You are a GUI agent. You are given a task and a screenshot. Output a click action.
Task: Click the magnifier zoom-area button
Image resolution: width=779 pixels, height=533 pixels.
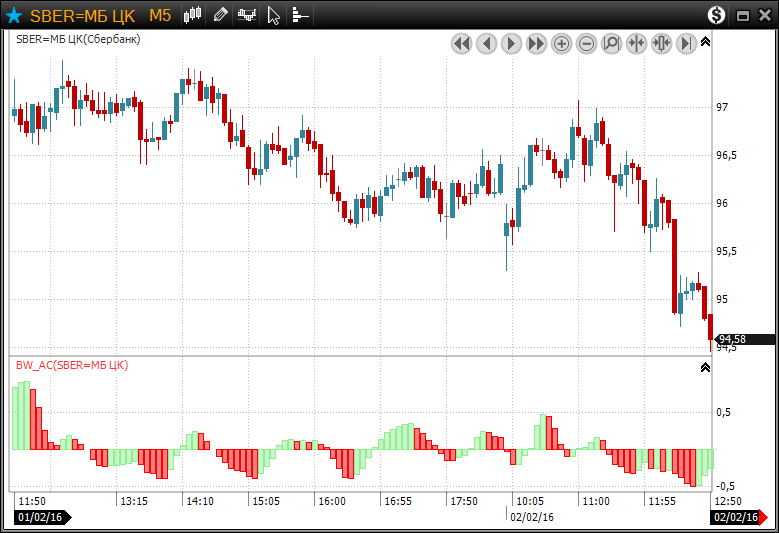[611, 43]
